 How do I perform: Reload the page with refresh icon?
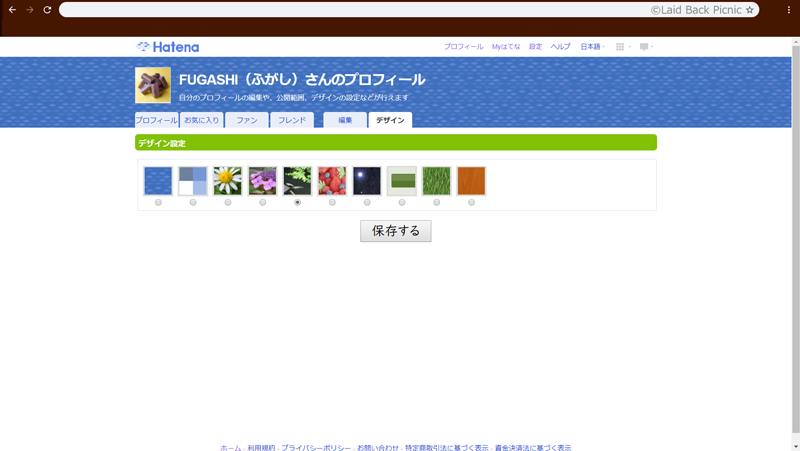pyautogui.click(x=47, y=10)
